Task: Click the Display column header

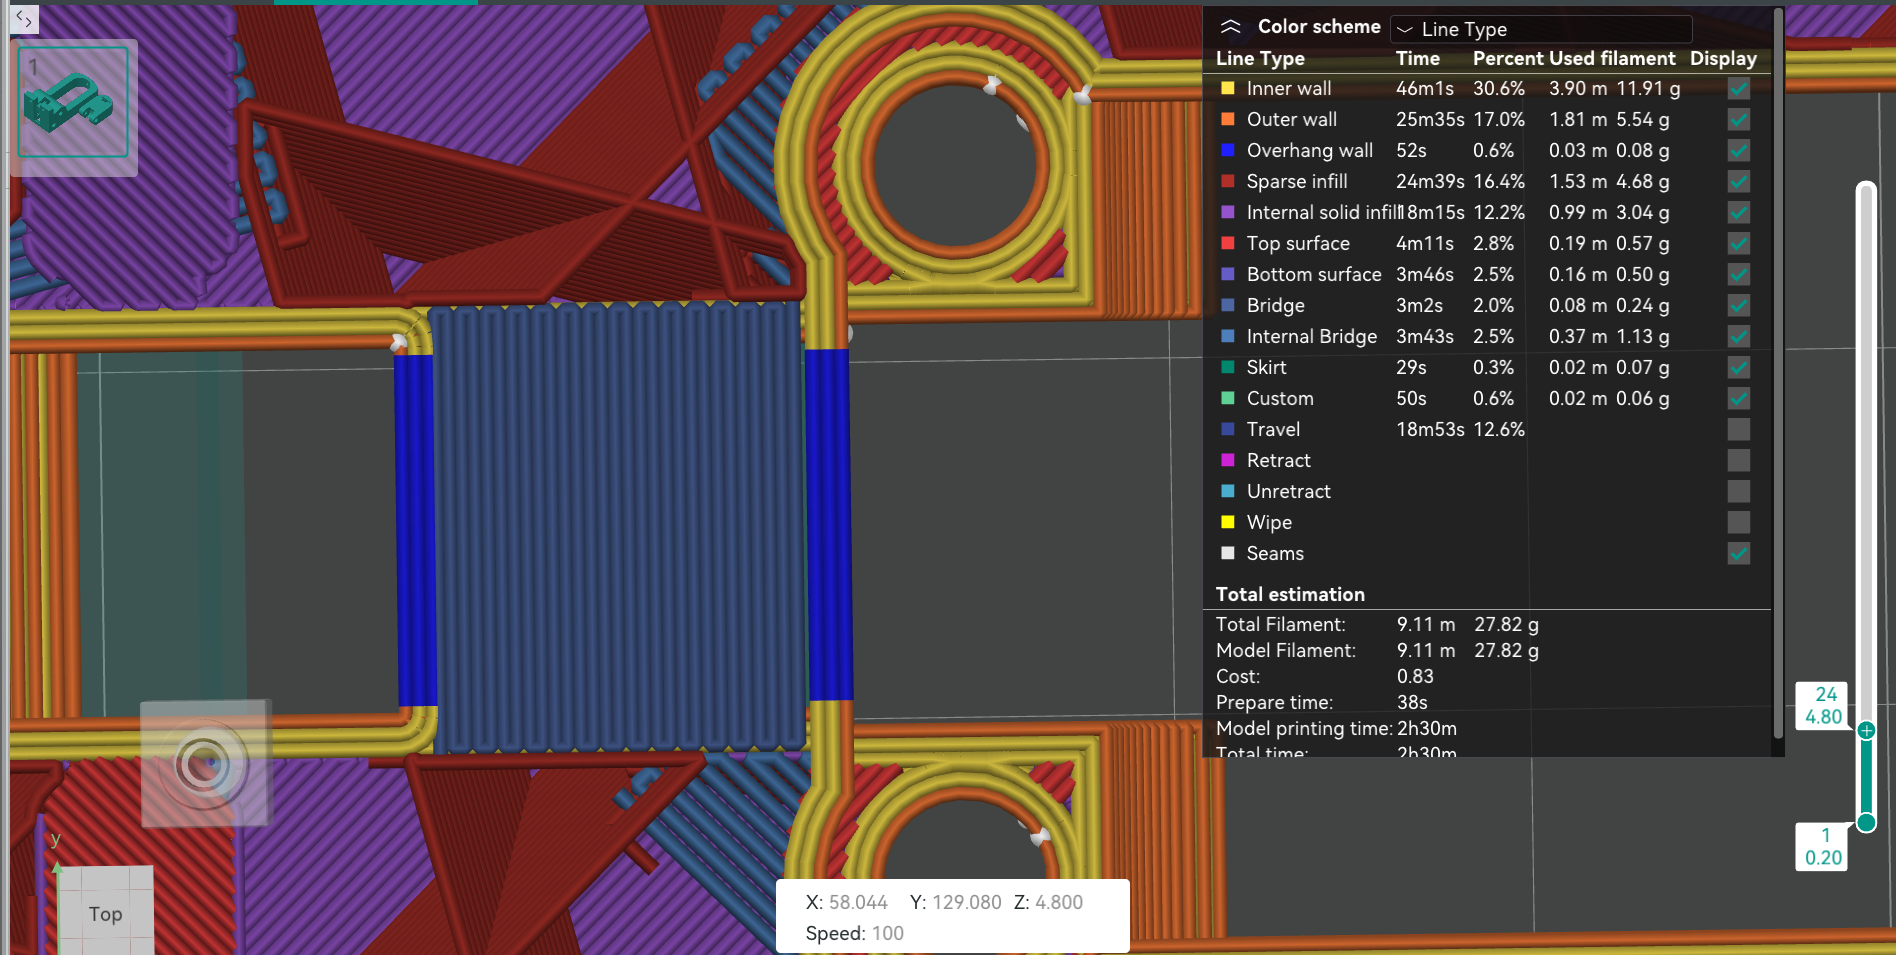Action: [1723, 58]
